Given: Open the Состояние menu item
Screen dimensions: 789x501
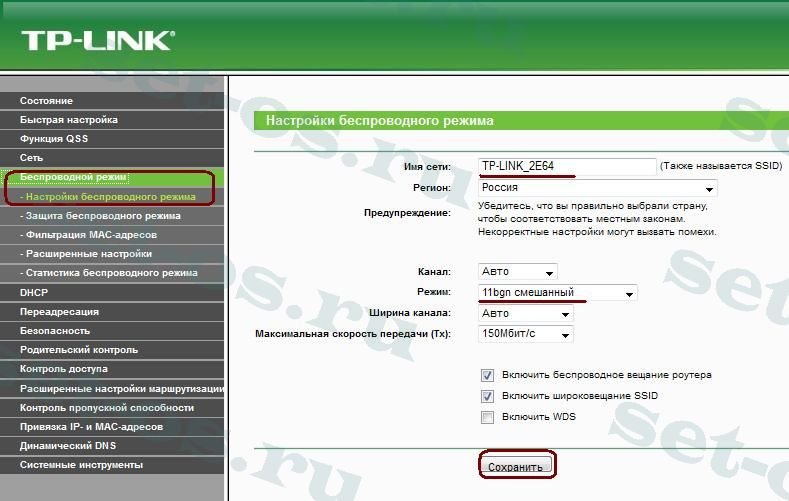Looking at the screenshot, I should coord(112,101).
